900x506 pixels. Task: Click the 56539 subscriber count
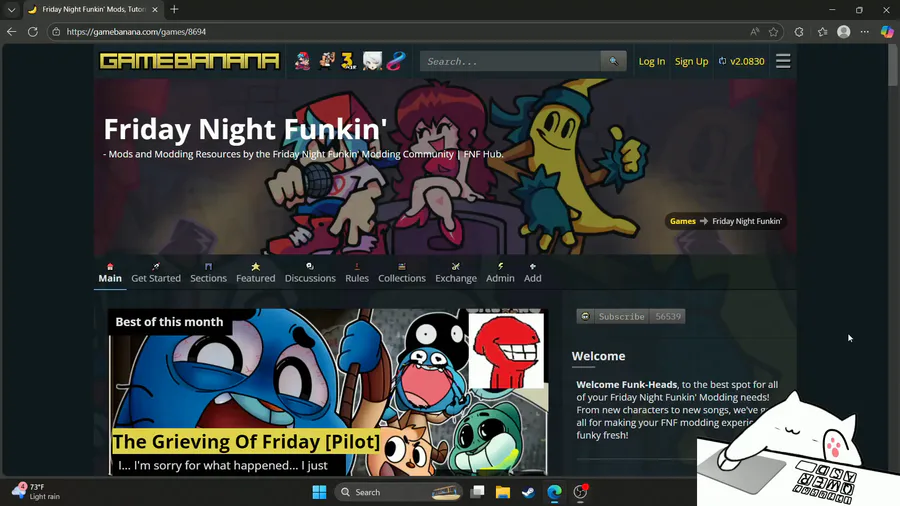point(668,316)
